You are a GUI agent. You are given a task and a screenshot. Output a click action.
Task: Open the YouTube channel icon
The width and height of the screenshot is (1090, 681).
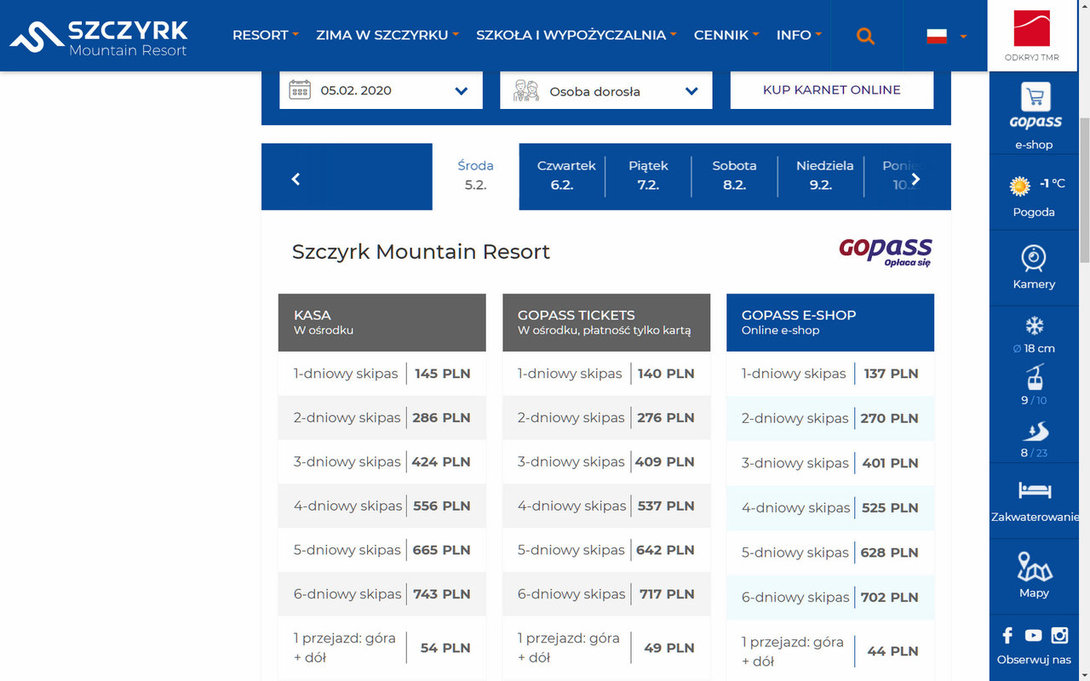pyautogui.click(x=1033, y=635)
